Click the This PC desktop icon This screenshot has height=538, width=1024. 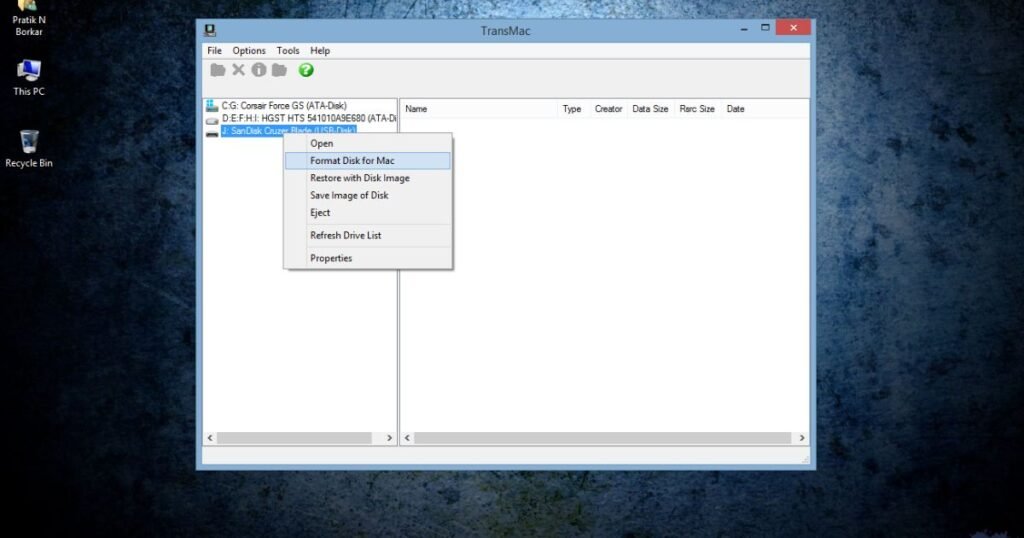click(x=29, y=77)
